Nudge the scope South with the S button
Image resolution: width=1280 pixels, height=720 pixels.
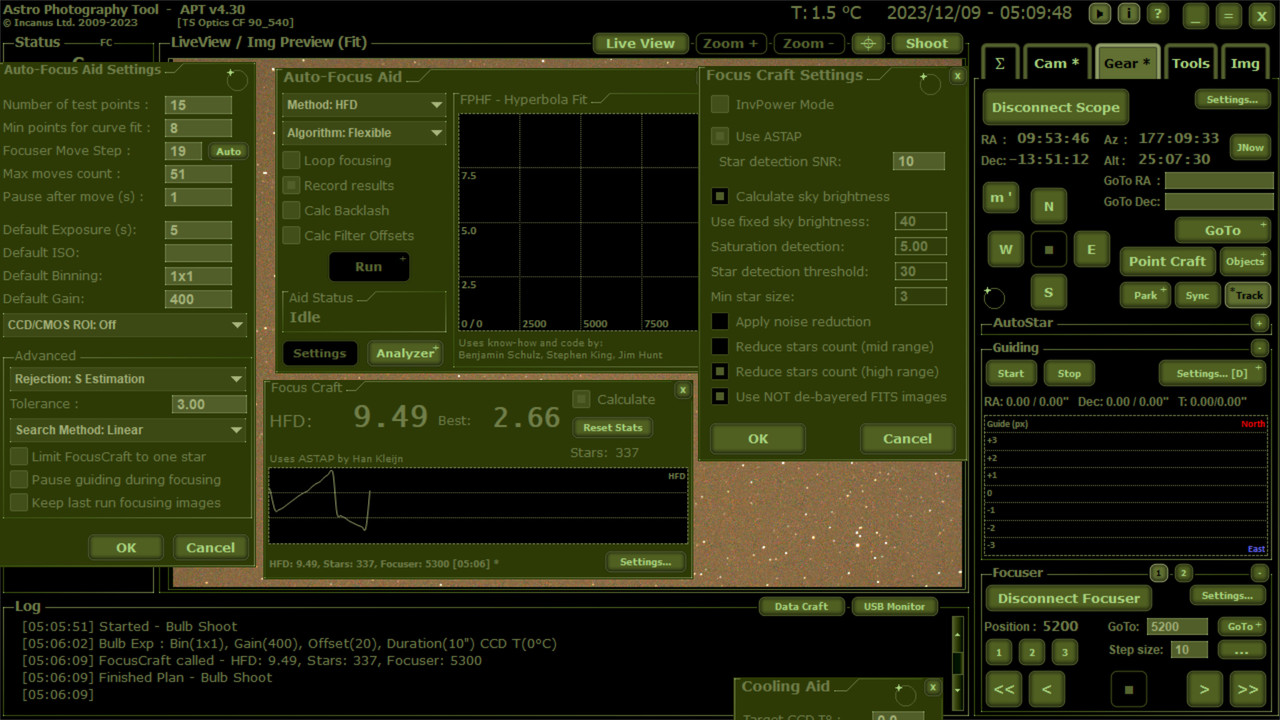pyautogui.click(x=1049, y=292)
